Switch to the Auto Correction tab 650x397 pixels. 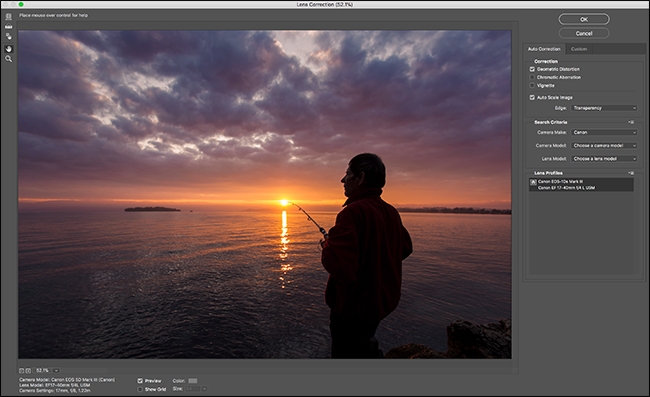(544, 49)
